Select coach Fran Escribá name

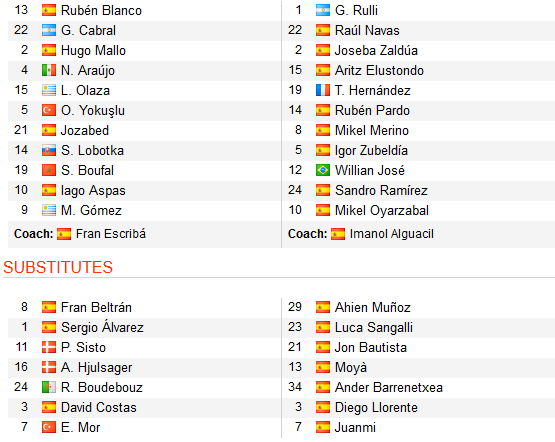click(111, 234)
